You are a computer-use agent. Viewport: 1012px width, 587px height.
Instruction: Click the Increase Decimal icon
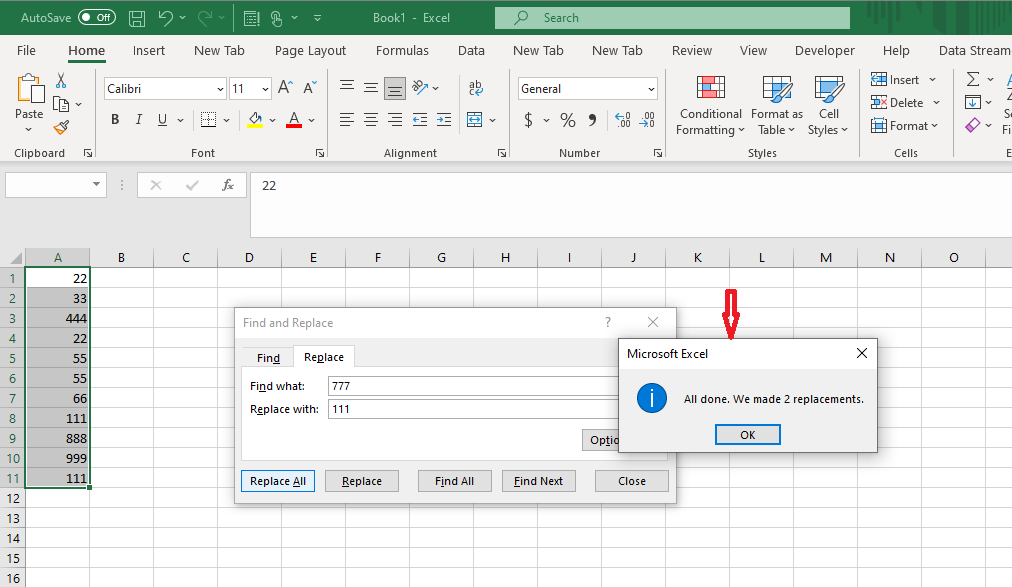(x=623, y=120)
